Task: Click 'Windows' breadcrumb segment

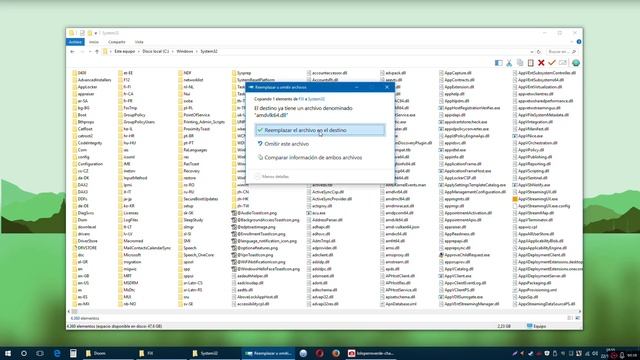Action: coord(184,52)
